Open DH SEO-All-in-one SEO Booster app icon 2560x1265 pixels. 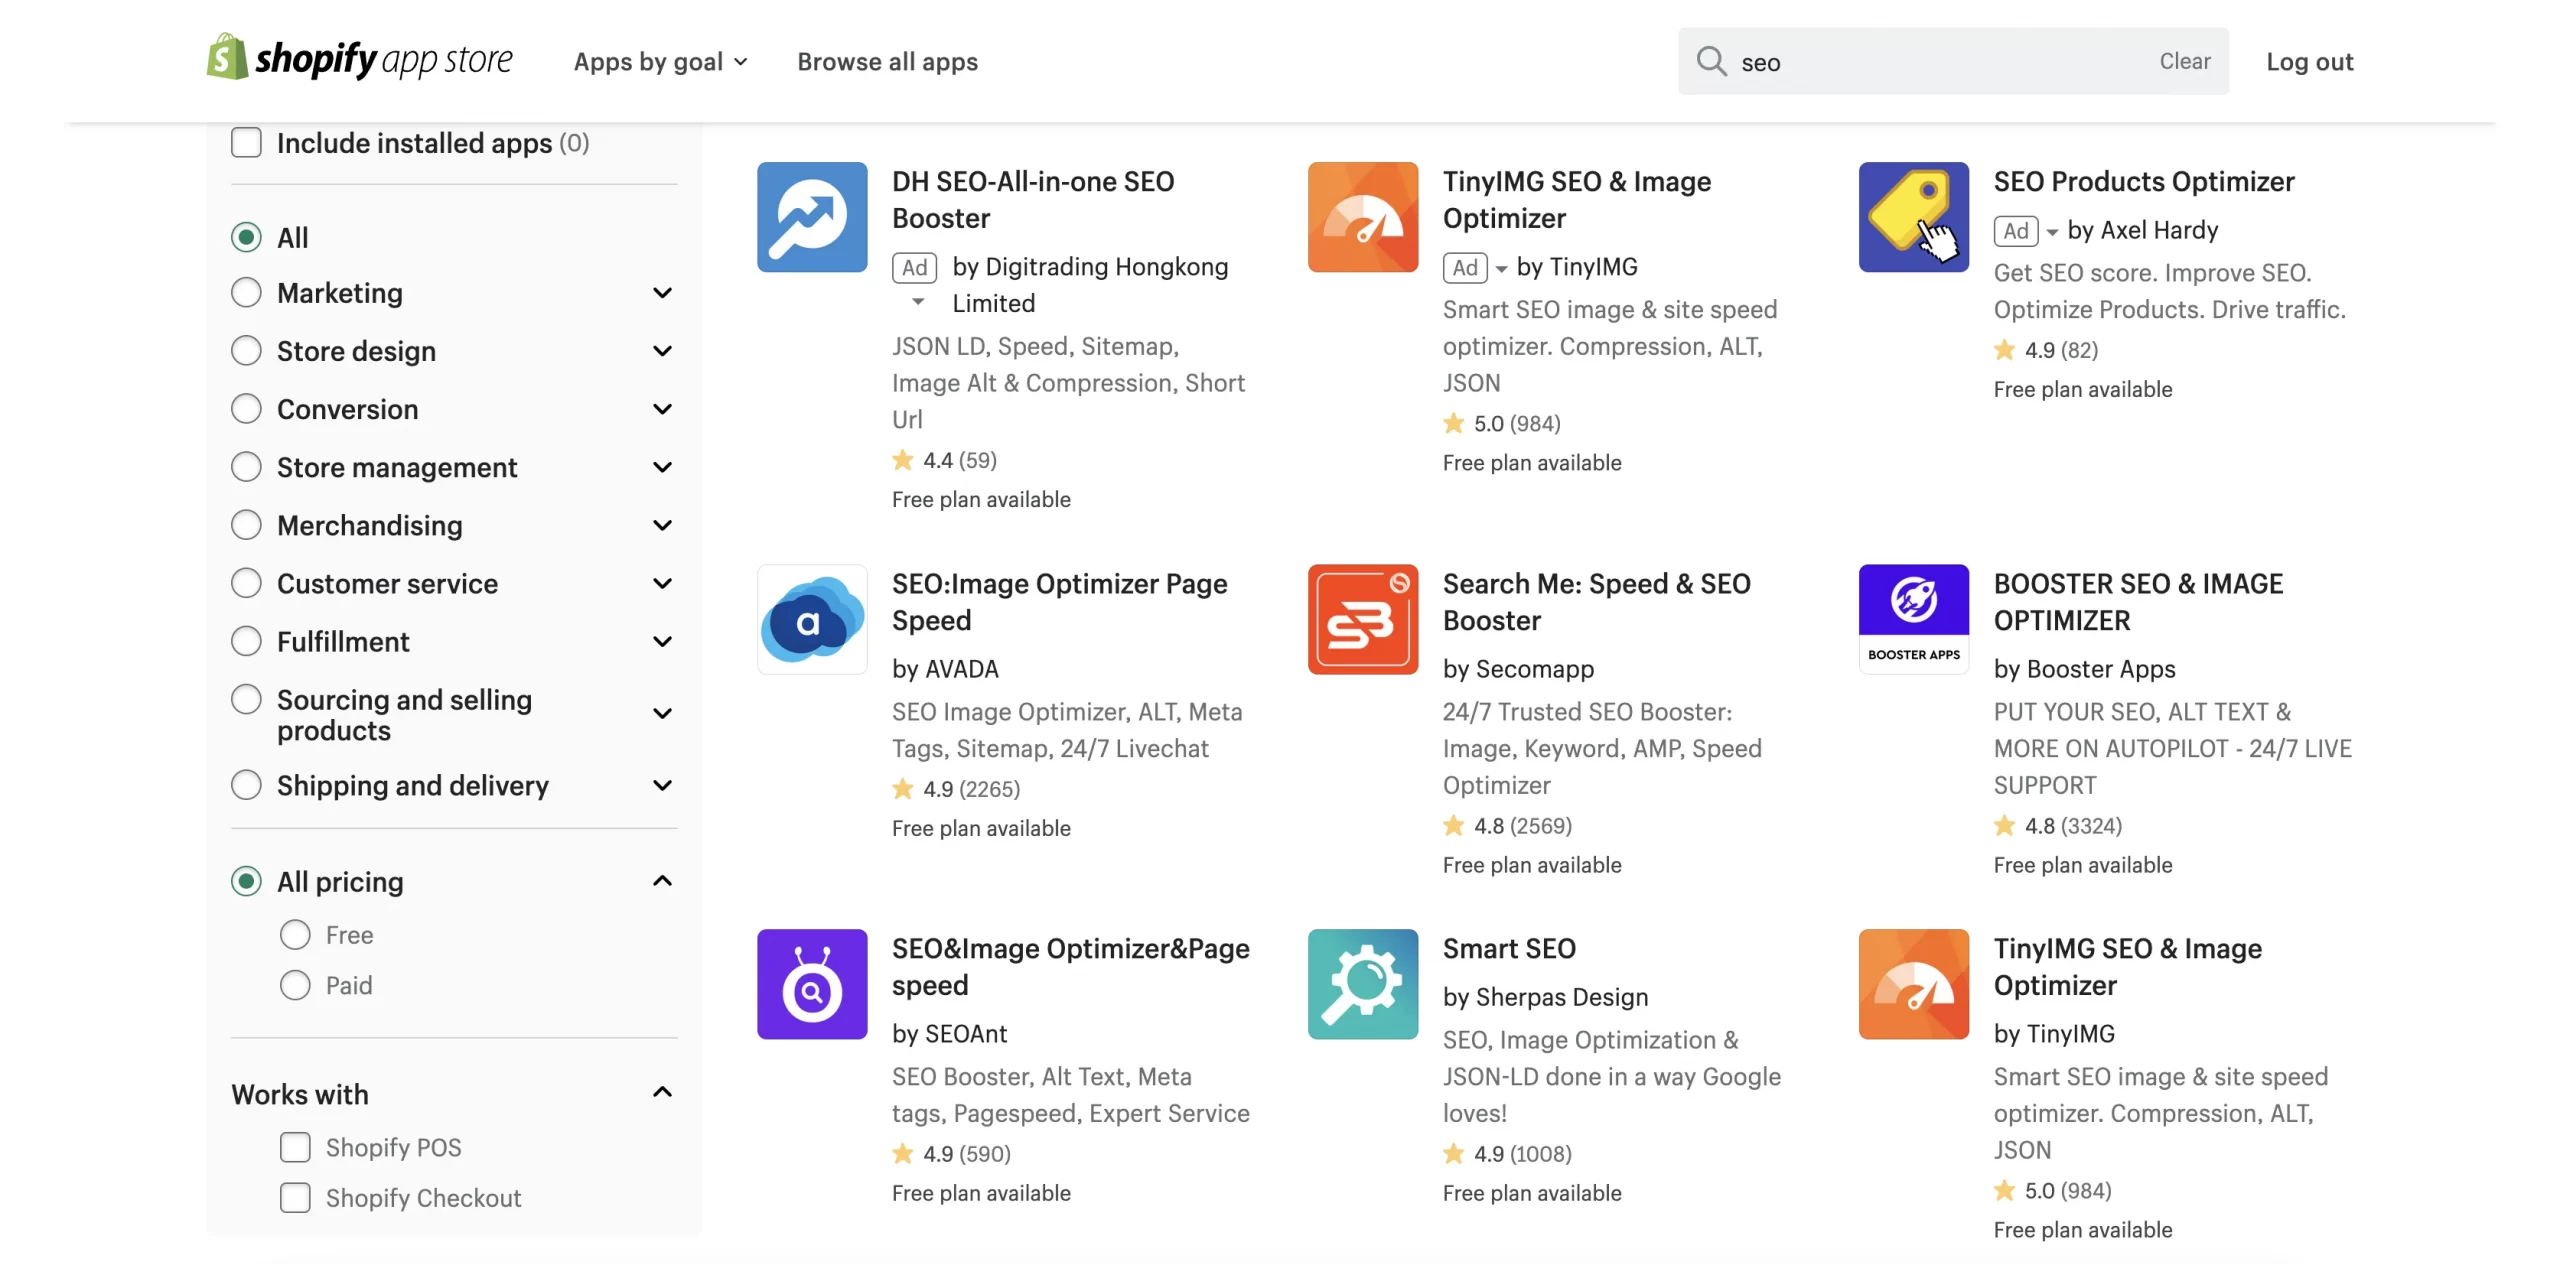point(811,217)
